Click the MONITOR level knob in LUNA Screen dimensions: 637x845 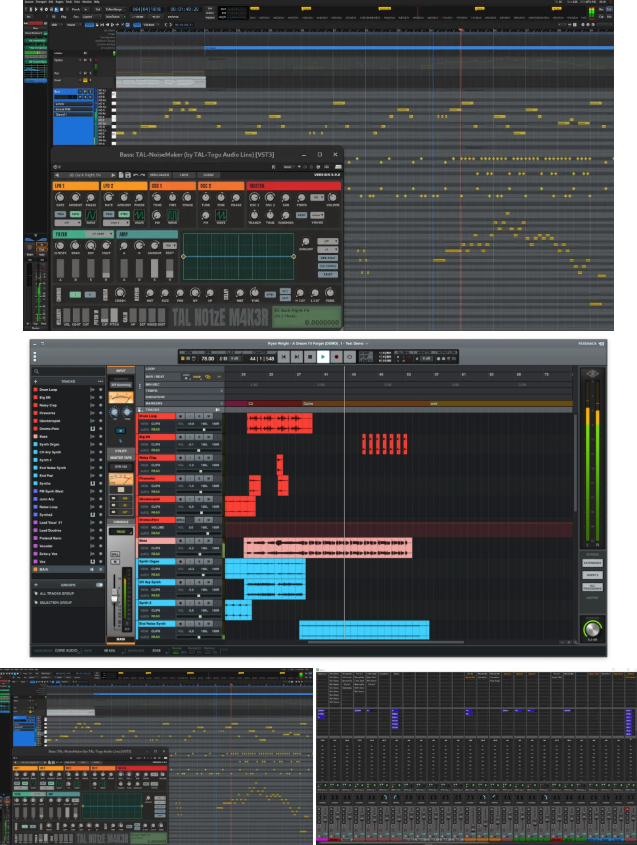[x=592, y=628]
